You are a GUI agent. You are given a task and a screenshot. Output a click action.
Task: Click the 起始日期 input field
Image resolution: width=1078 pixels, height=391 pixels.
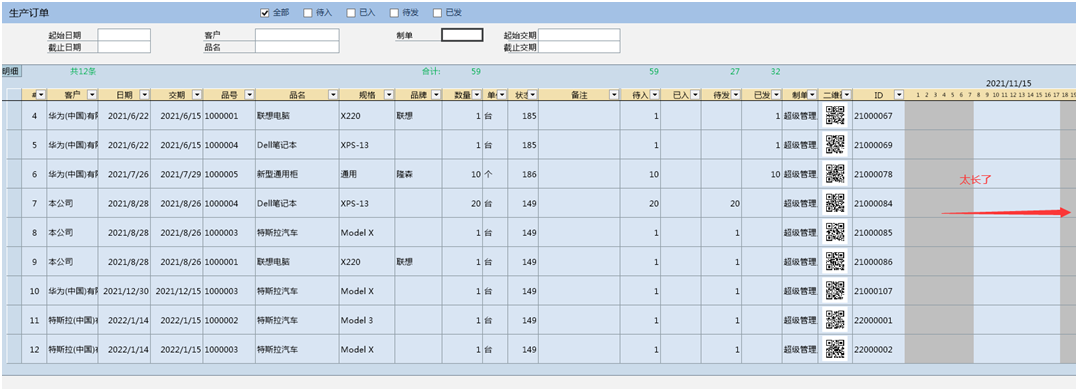(124, 35)
